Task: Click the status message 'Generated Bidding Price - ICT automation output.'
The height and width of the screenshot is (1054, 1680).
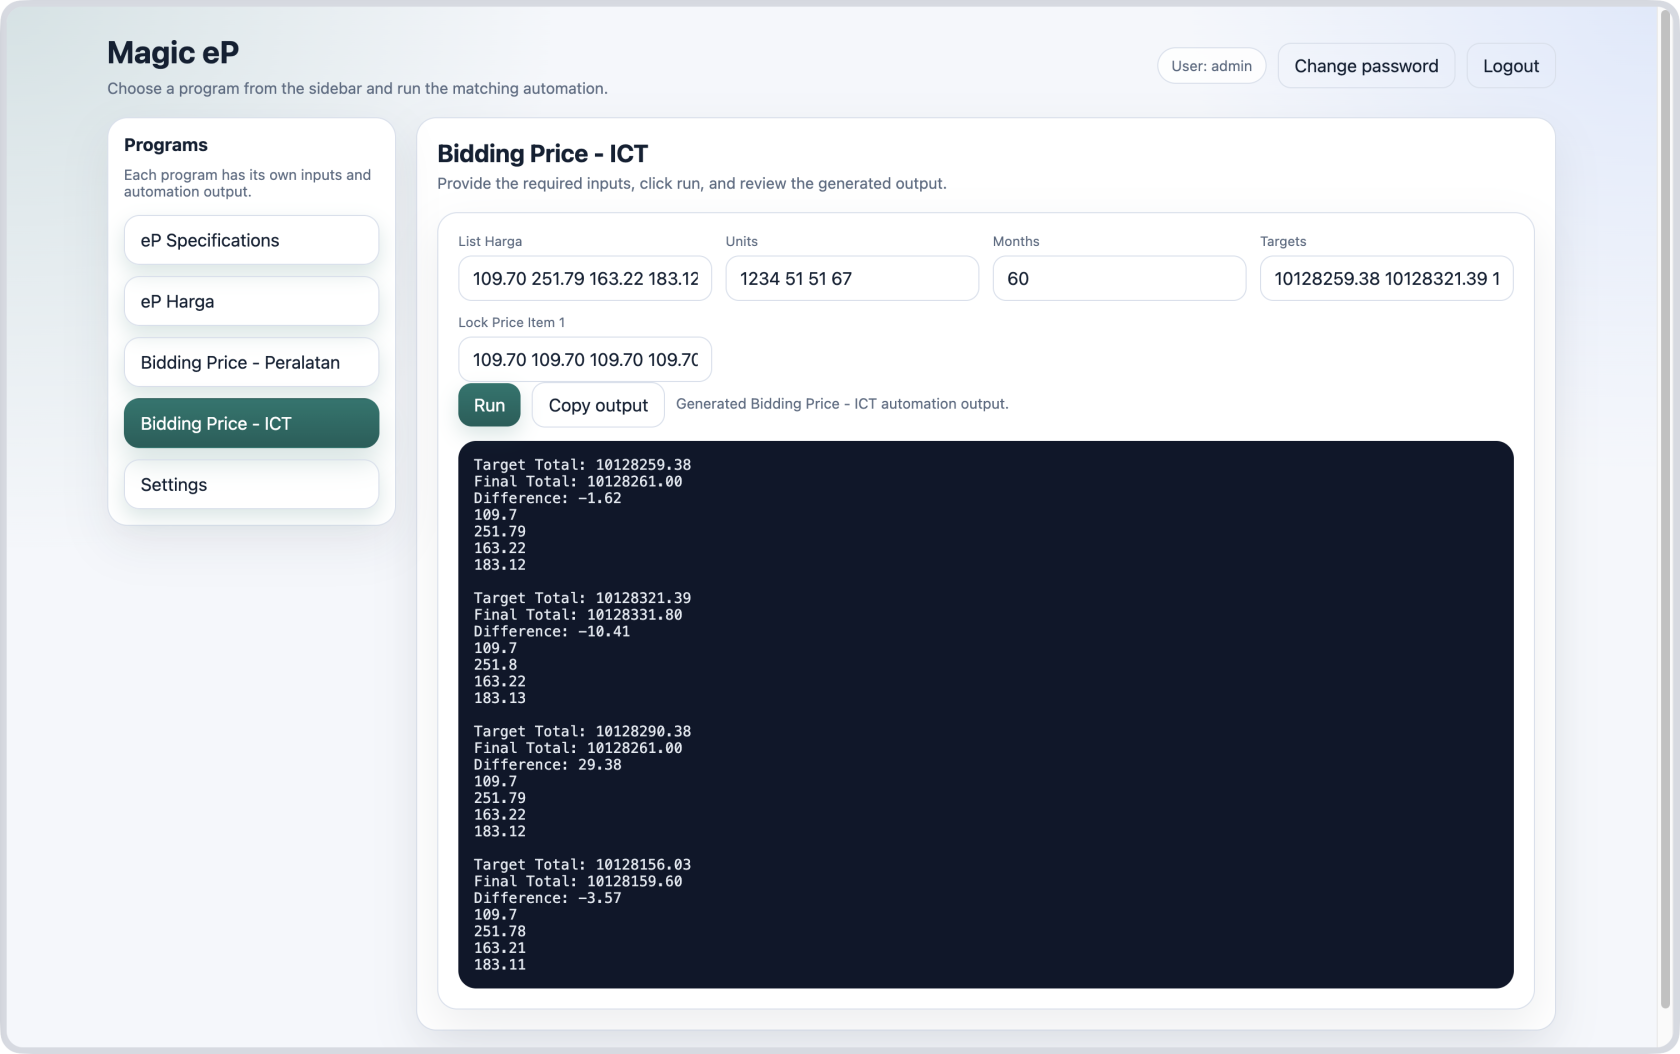Action: click(x=842, y=404)
